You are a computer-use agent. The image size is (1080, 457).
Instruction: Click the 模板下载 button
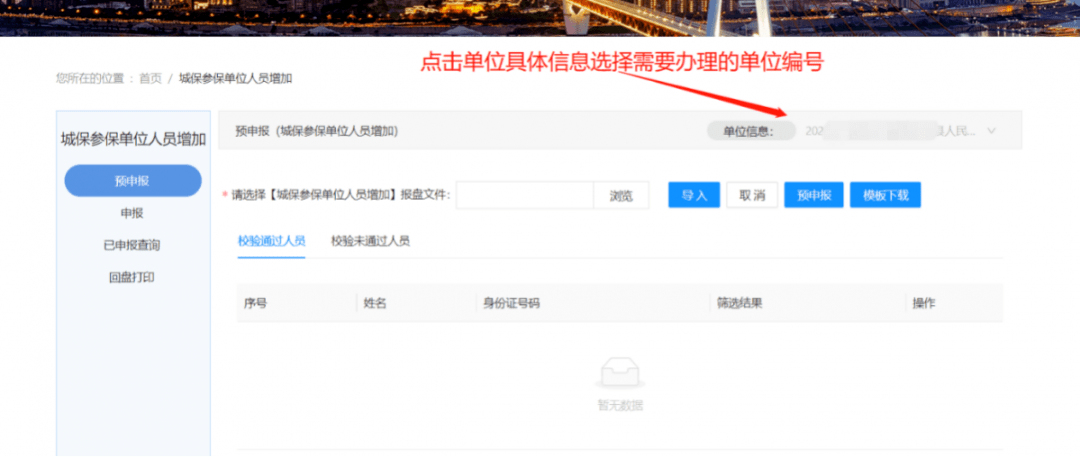point(885,196)
